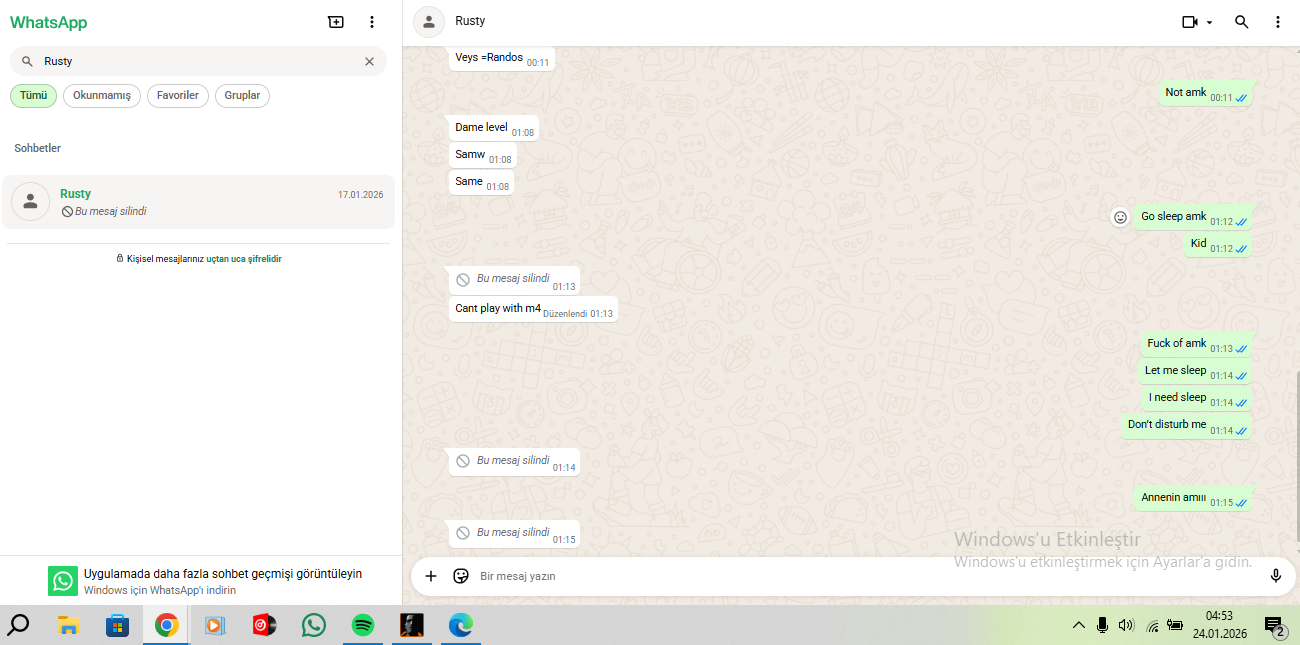Open the emoji and sticker picker icon
Image resolution: width=1300 pixels, height=645 pixels.
click(x=461, y=576)
